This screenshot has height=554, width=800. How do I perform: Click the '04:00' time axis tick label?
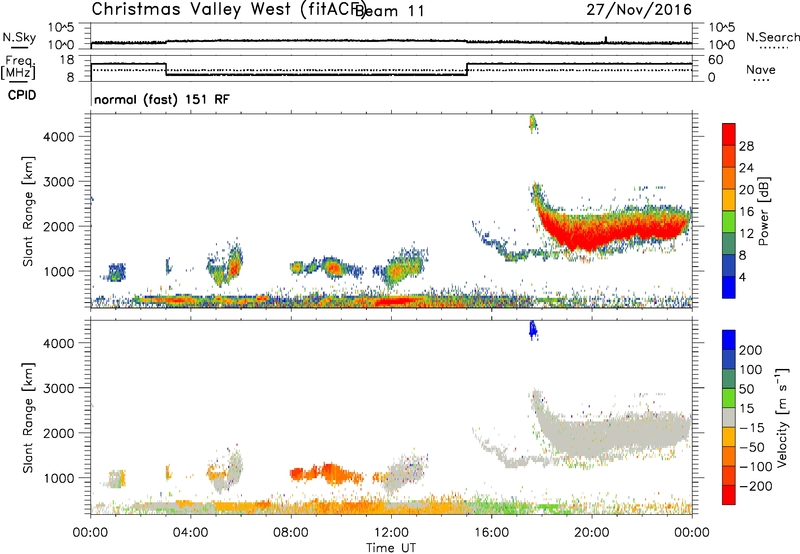point(190,533)
